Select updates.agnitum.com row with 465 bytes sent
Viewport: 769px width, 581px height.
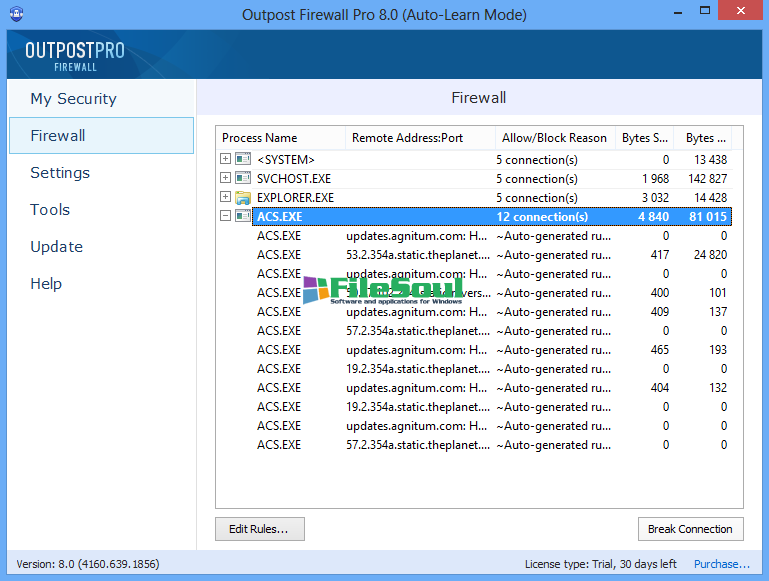click(x=492, y=350)
